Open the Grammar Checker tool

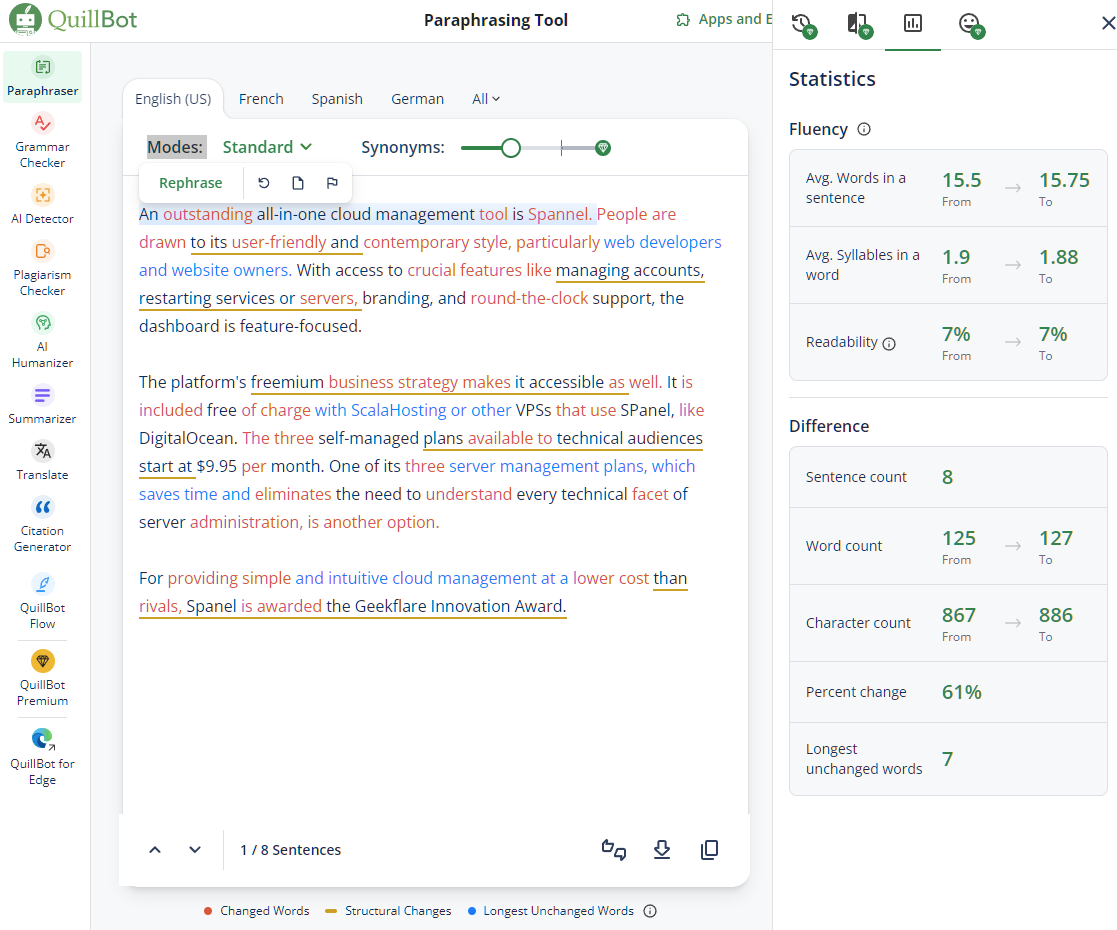click(x=43, y=140)
